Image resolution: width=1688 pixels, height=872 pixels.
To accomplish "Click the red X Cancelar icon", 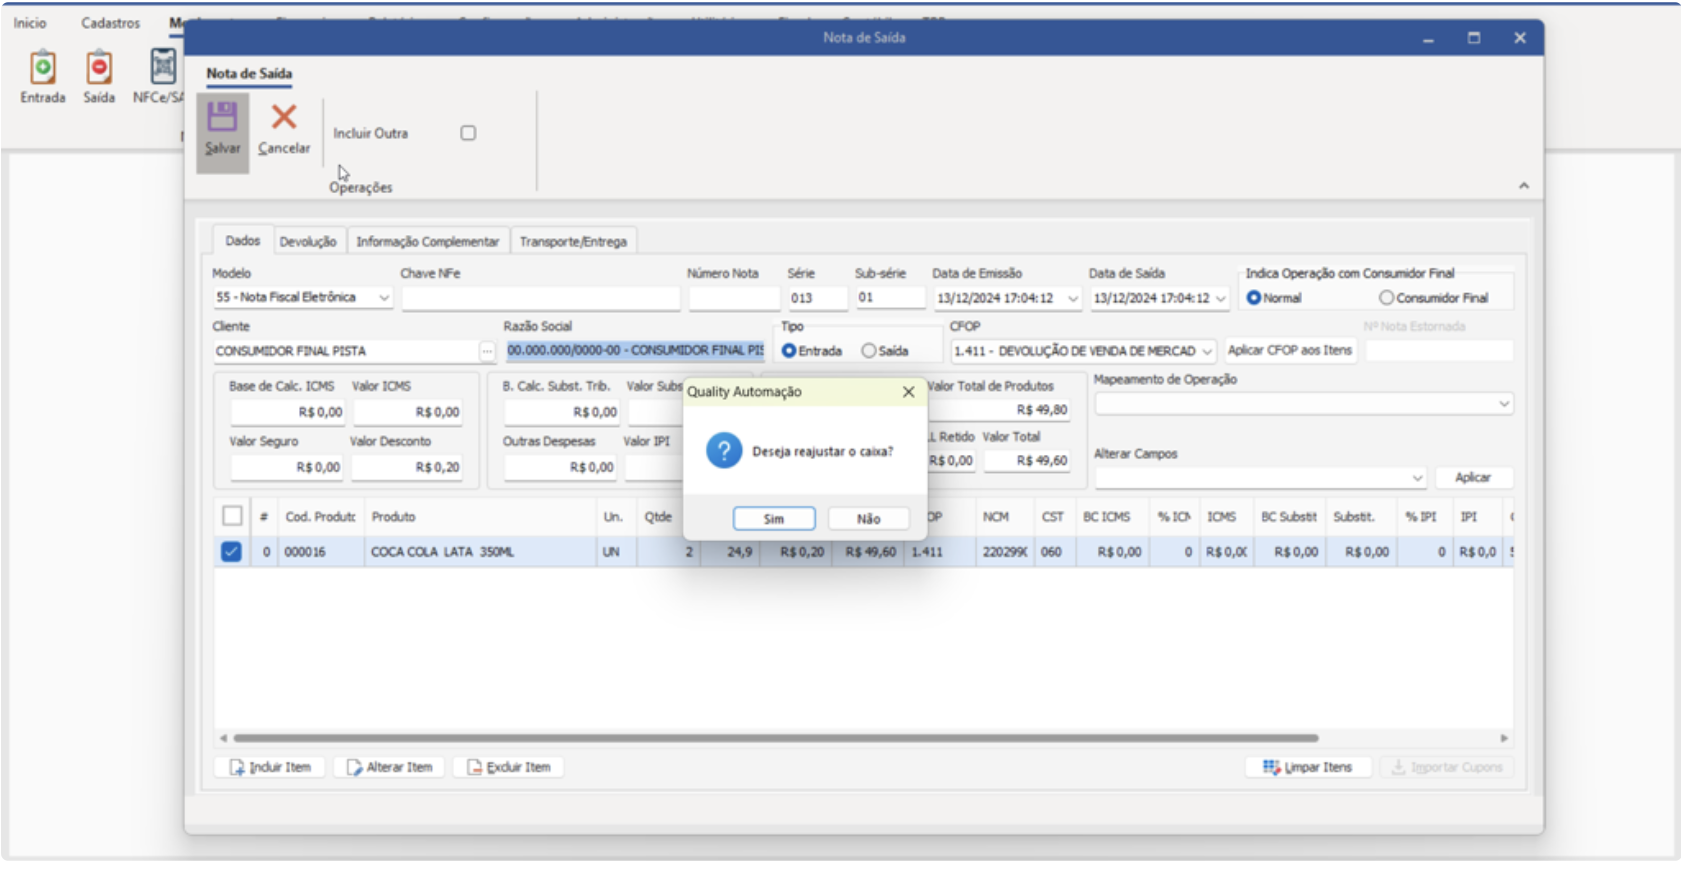I will [284, 117].
